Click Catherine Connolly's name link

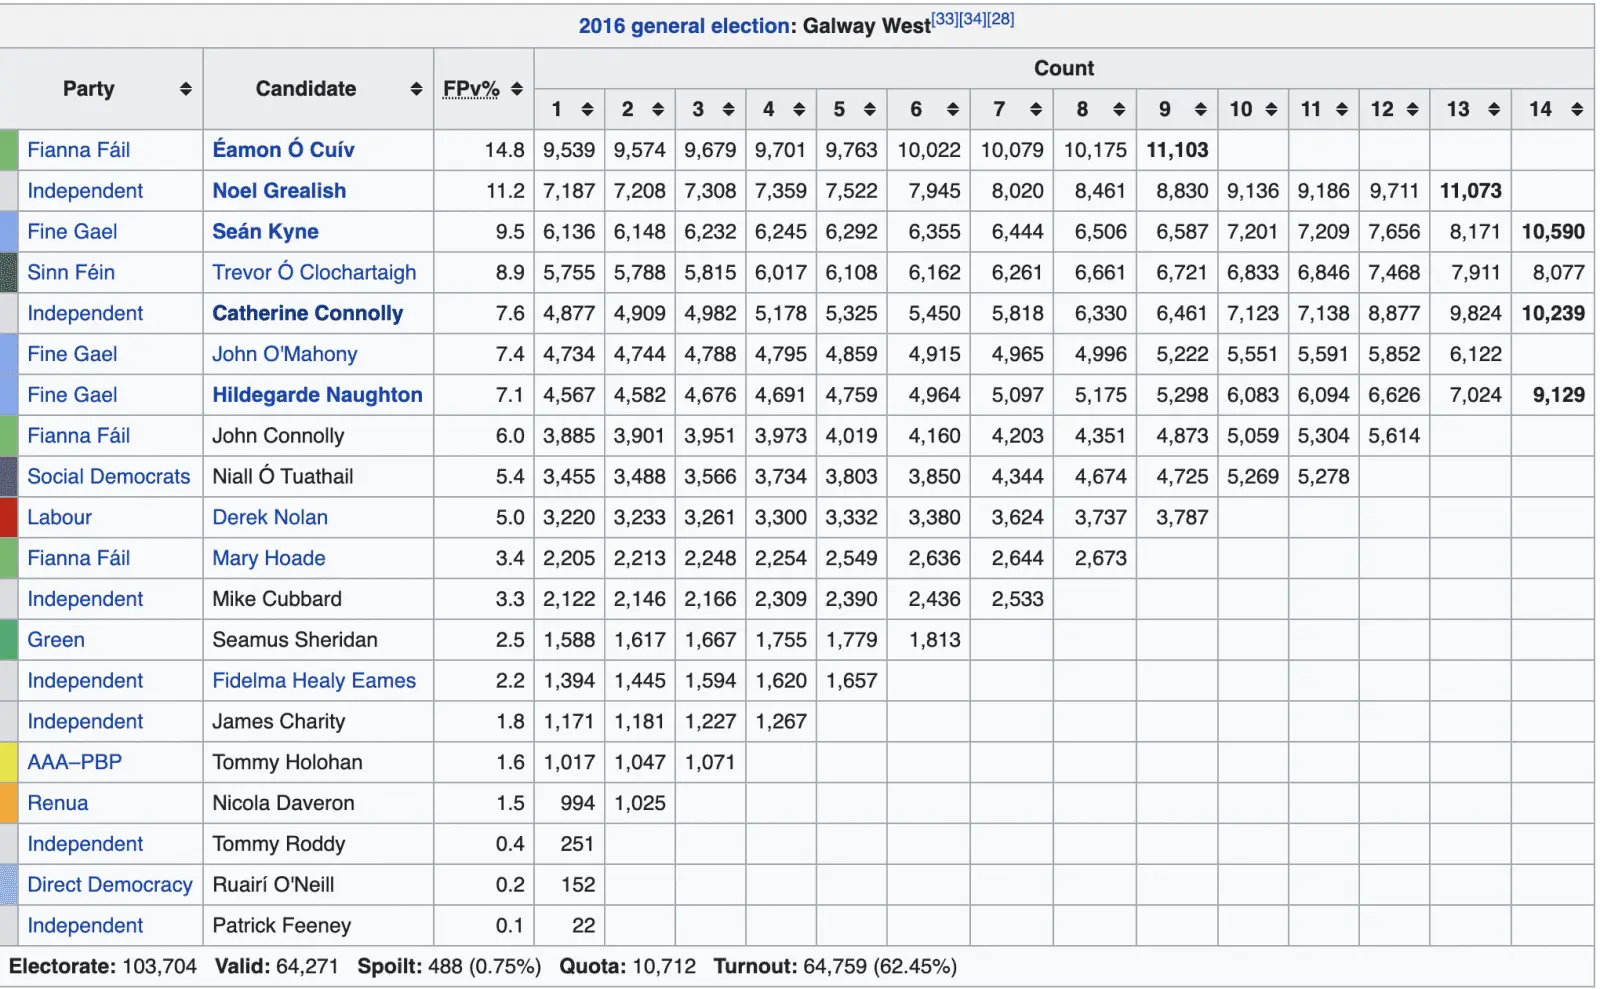click(307, 314)
